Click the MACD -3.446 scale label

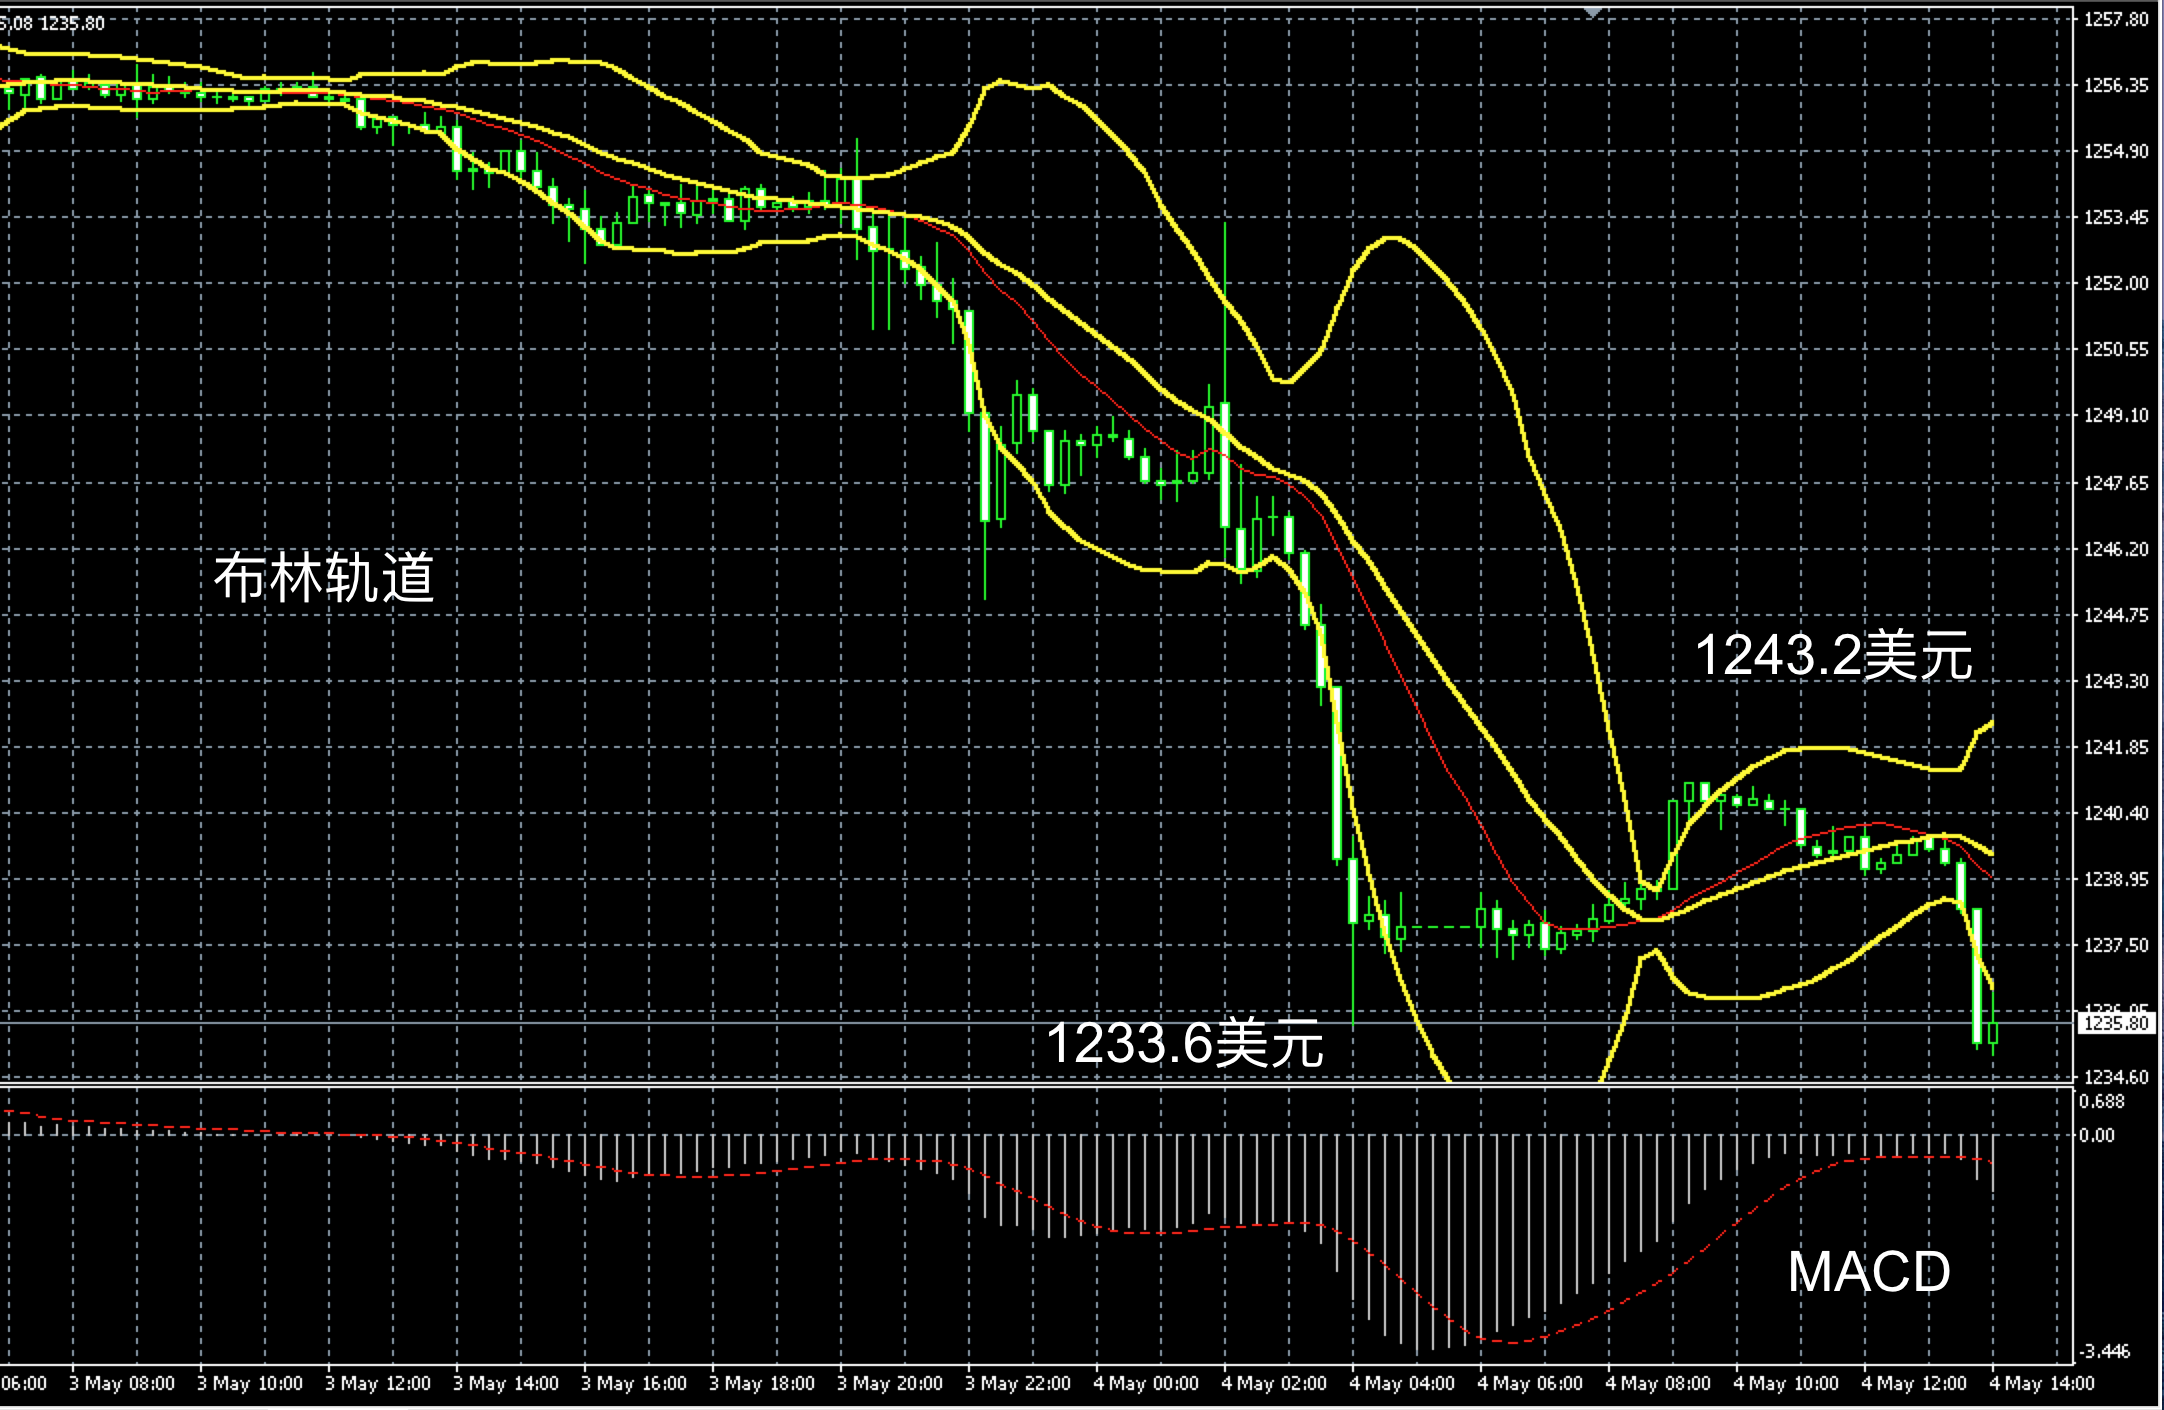click(x=2104, y=1352)
